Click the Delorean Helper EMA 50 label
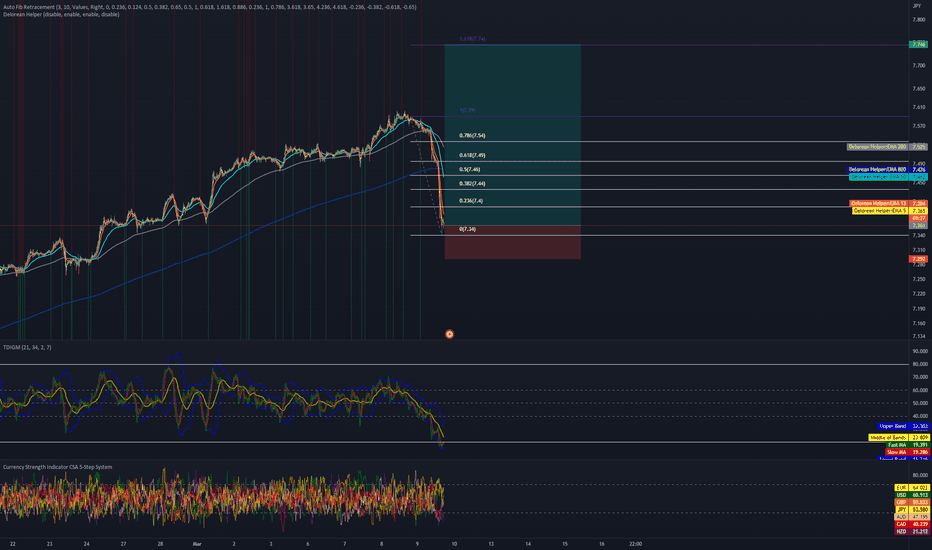 pos(879,177)
